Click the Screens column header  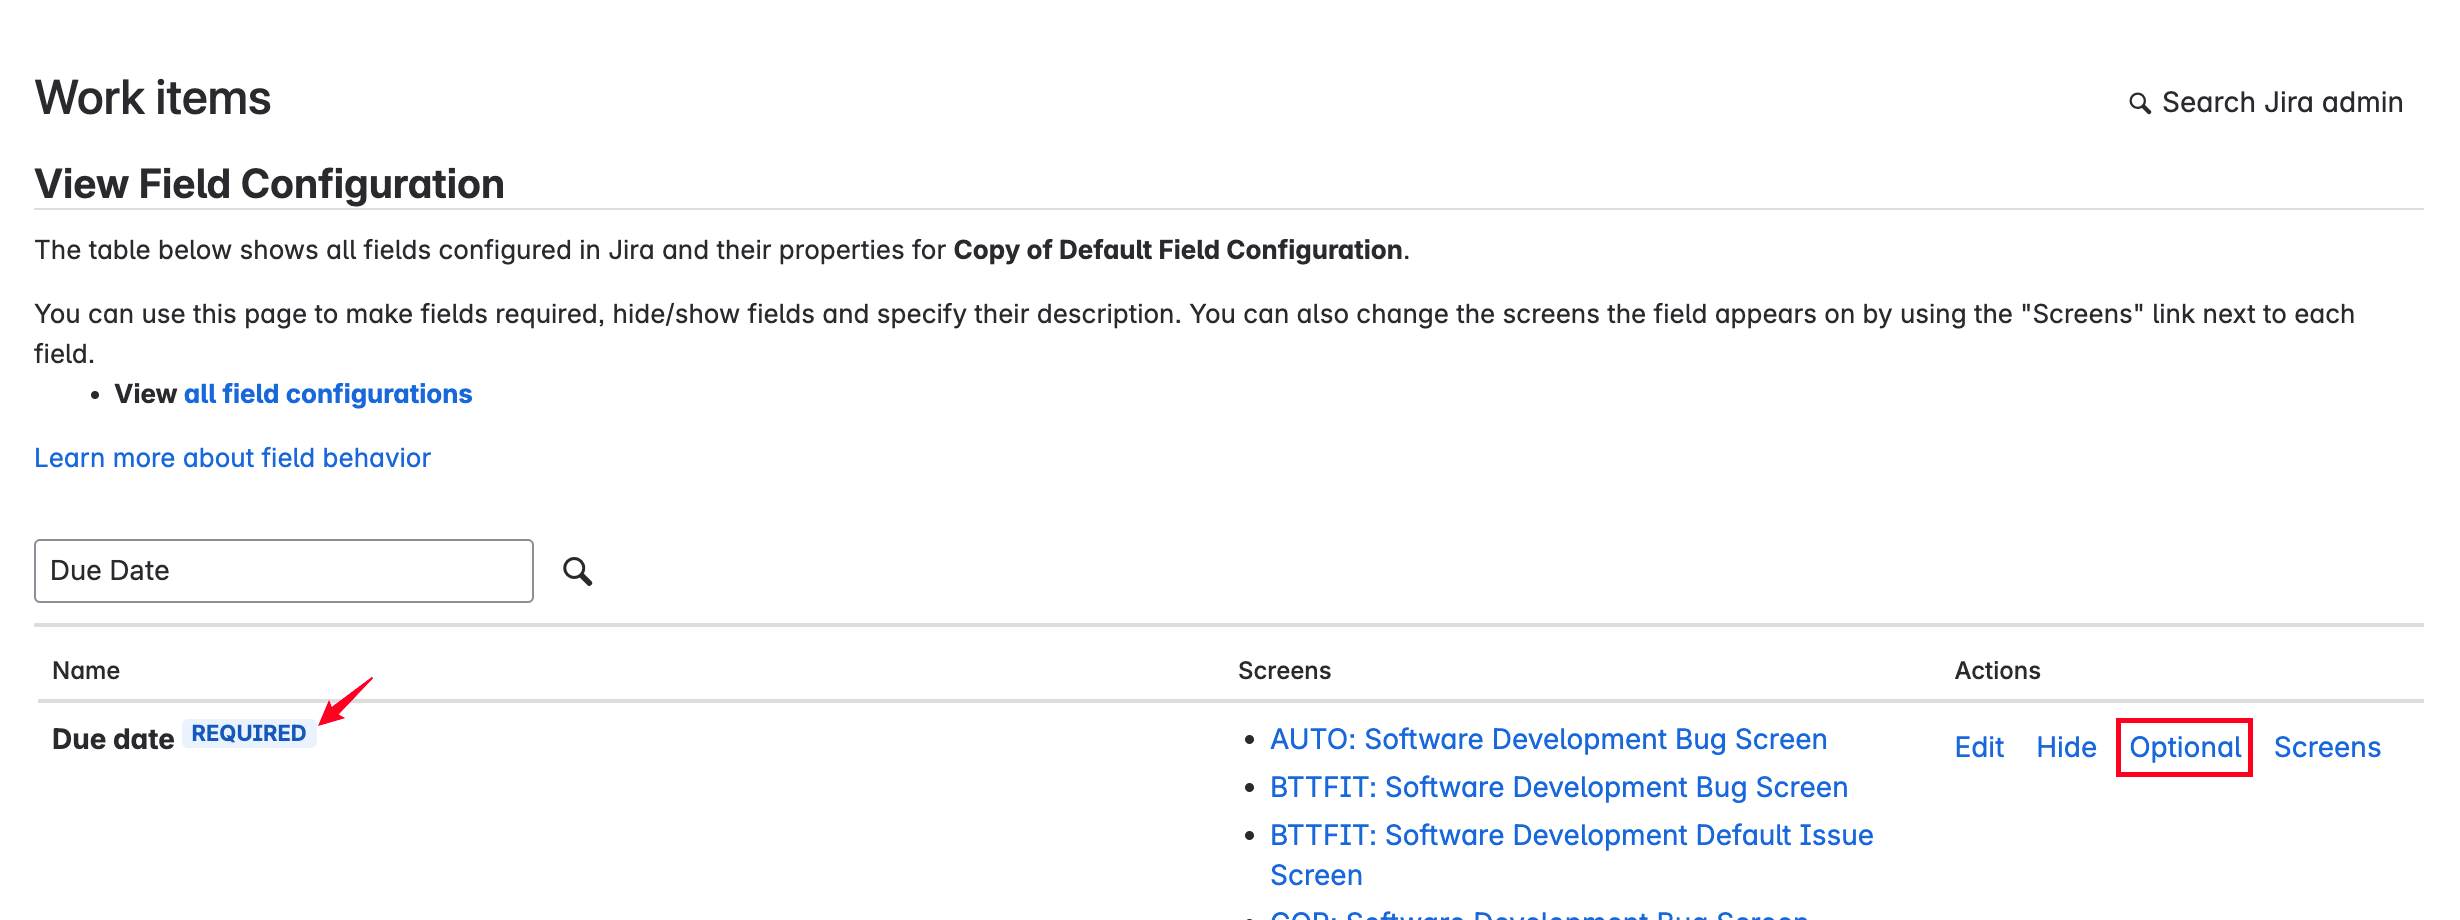point(1284,671)
